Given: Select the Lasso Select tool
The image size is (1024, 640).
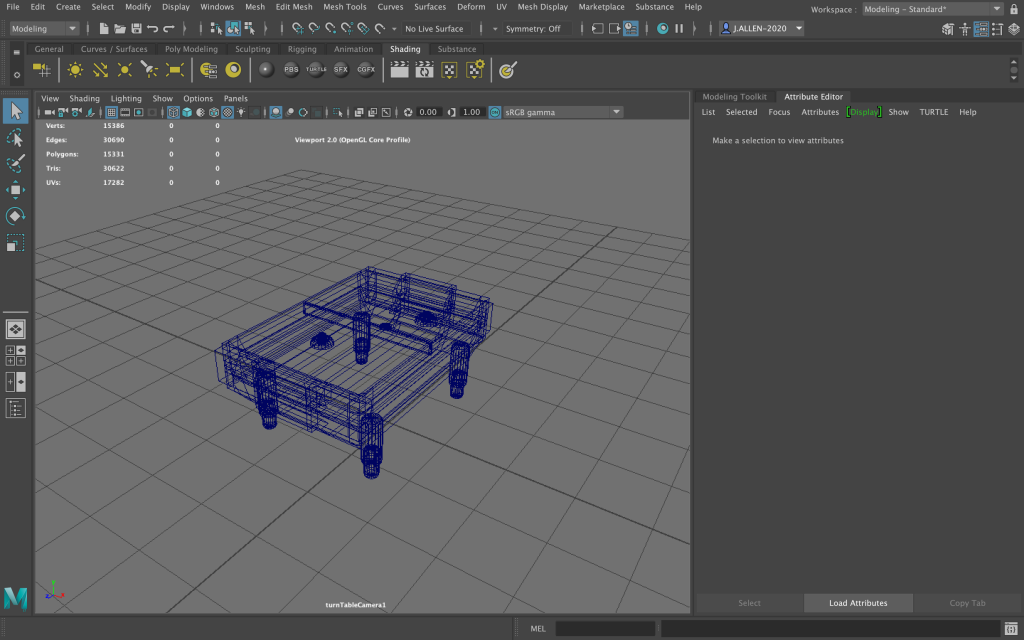Looking at the screenshot, I should click(15, 136).
